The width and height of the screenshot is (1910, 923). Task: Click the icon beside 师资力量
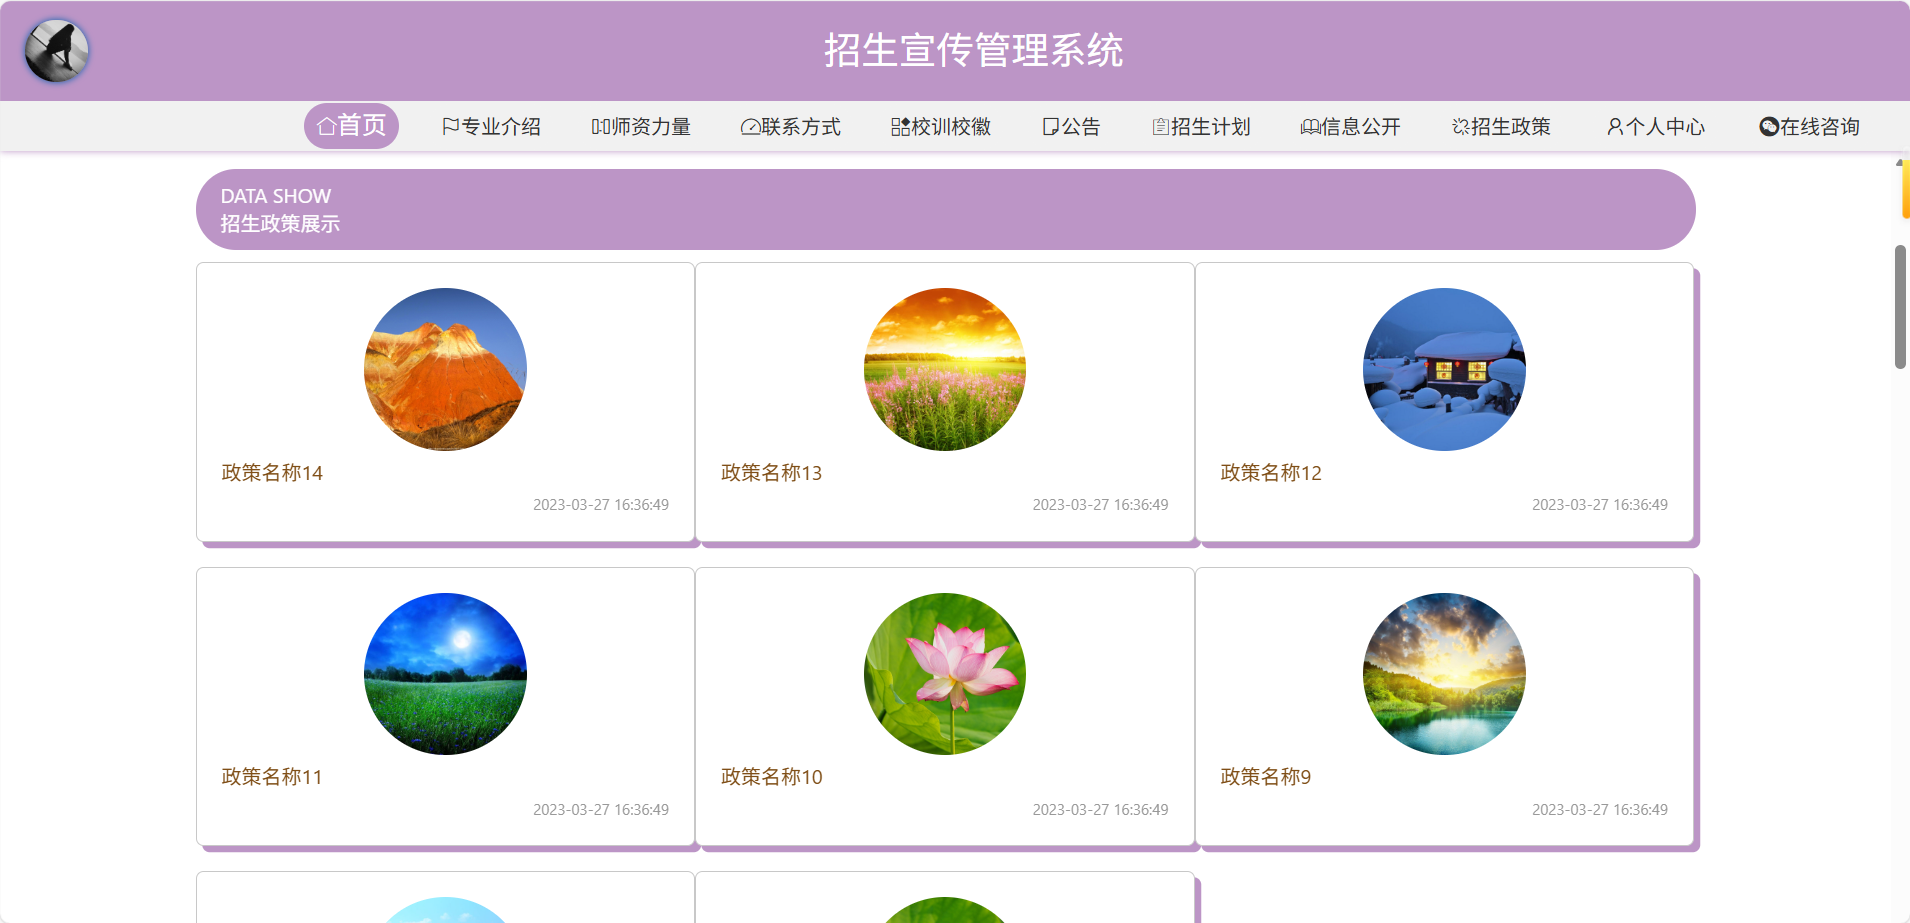(x=601, y=127)
